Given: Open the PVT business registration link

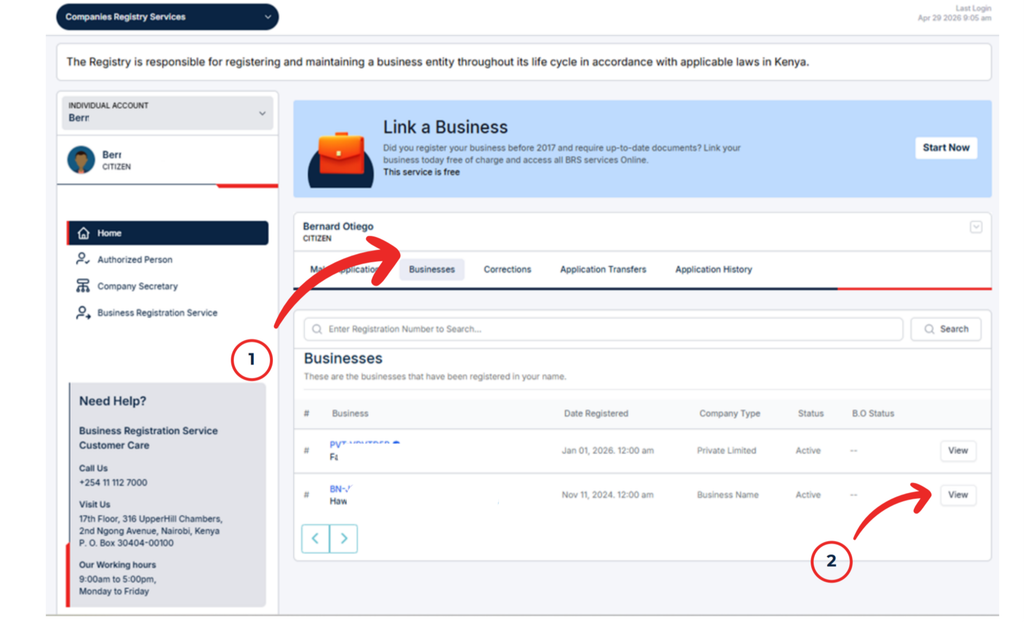Looking at the screenshot, I should (x=364, y=444).
